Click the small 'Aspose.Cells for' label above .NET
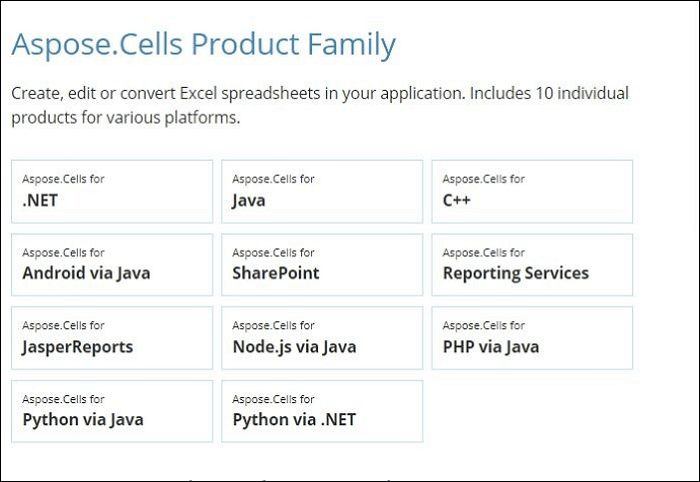 [63, 179]
